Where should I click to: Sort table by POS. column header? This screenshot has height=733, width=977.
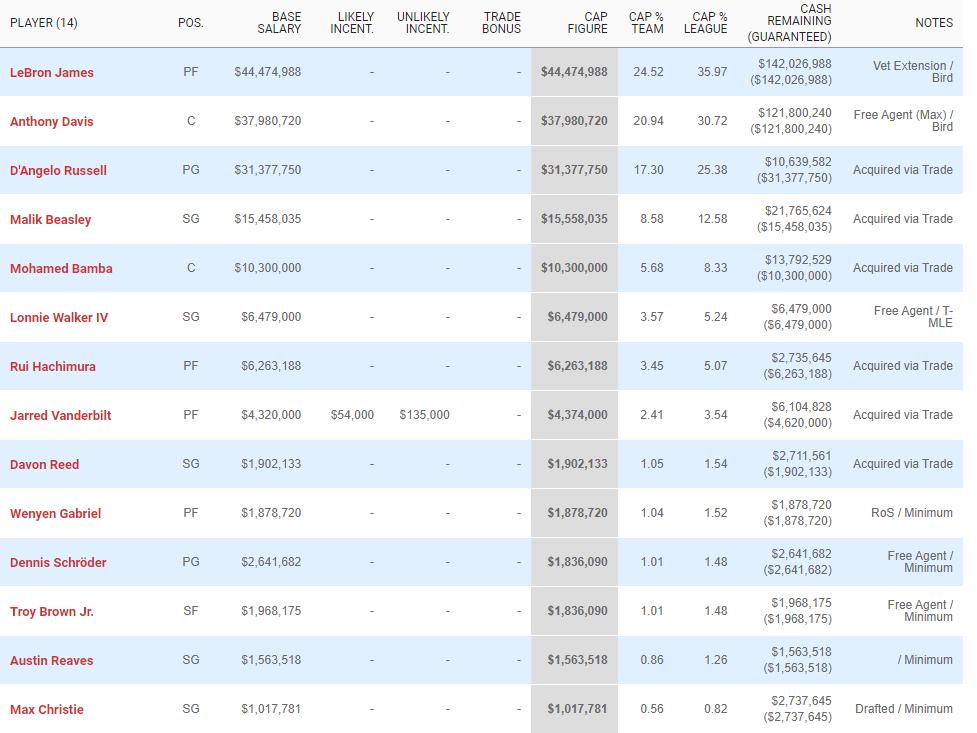(x=191, y=23)
